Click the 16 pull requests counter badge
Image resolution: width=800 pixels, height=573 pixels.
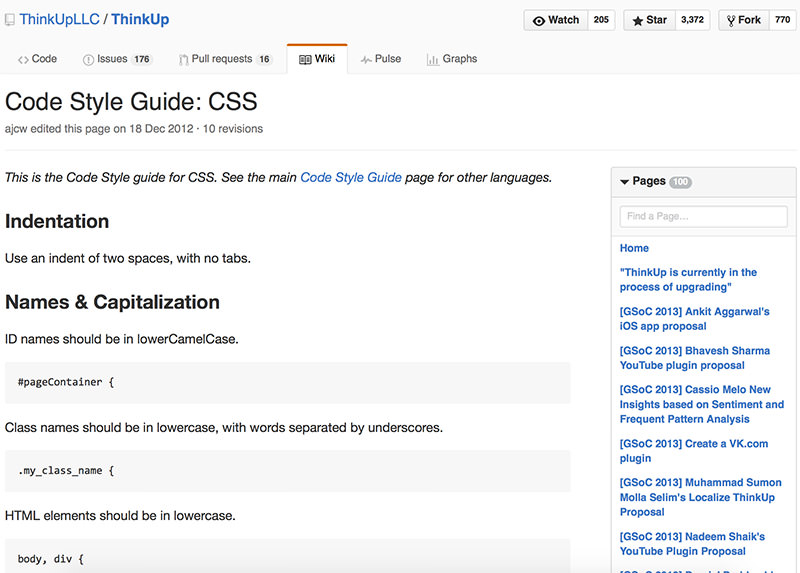point(264,59)
